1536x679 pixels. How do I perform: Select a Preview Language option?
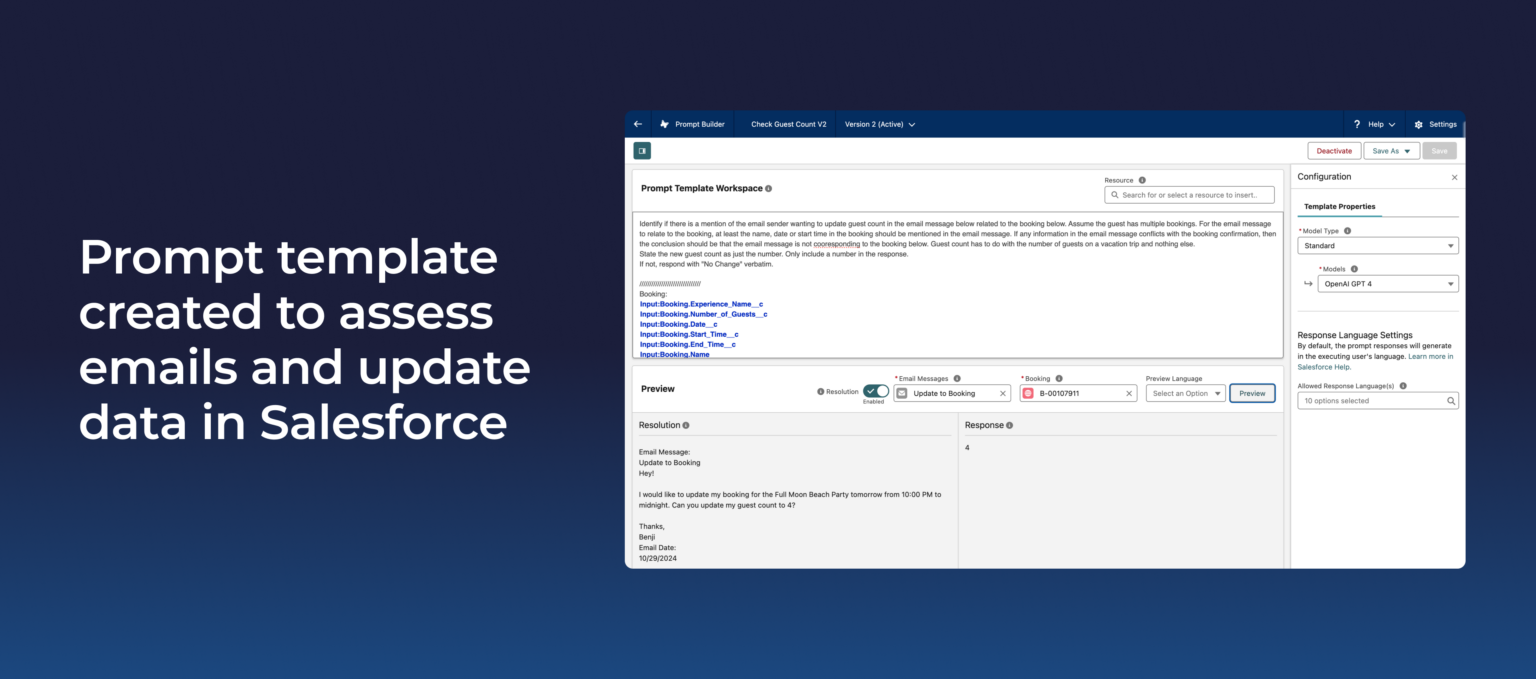pos(1185,393)
